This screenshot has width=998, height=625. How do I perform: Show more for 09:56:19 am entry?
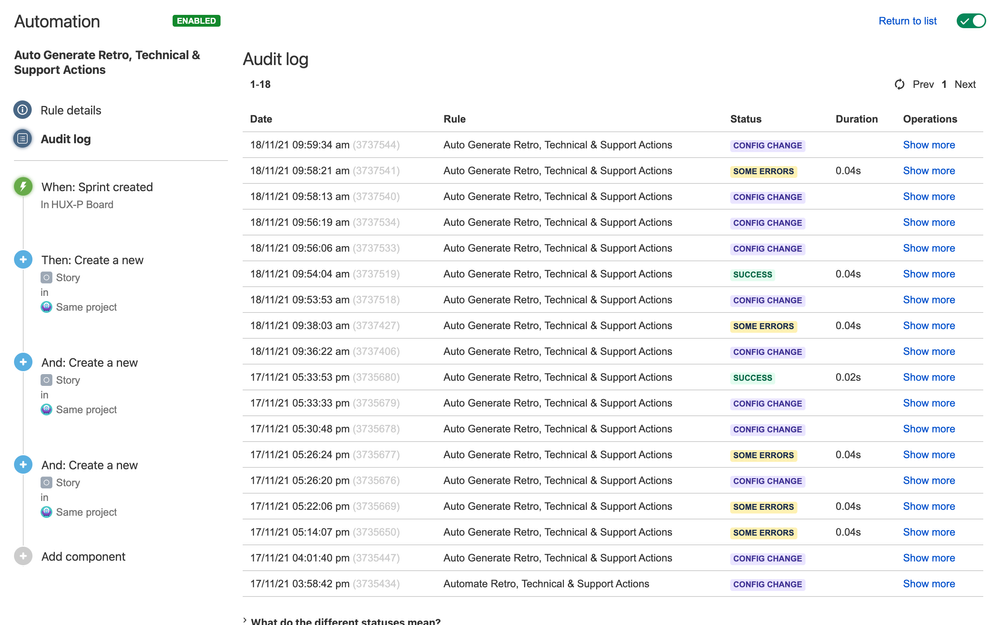click(929, 222)
